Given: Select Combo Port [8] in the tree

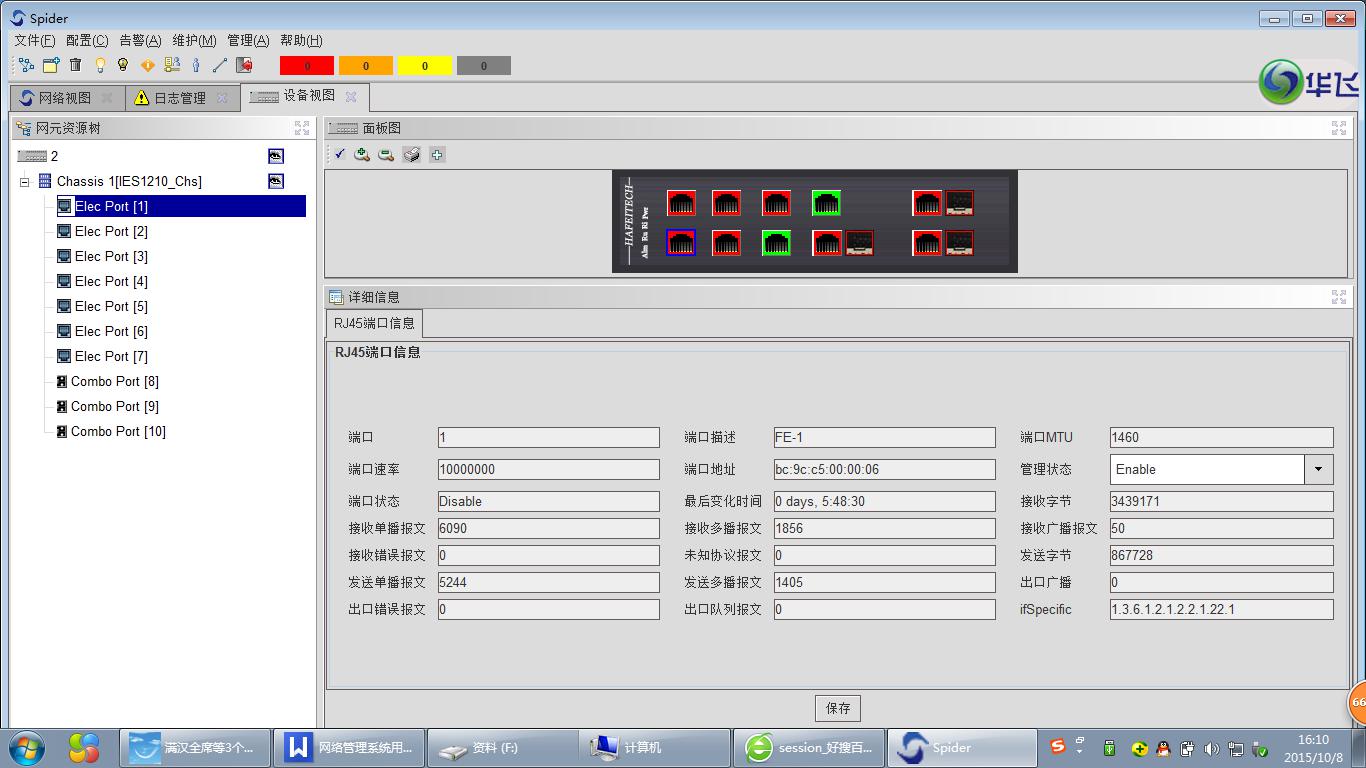Looking at the screenshot, I should [114, 381].
